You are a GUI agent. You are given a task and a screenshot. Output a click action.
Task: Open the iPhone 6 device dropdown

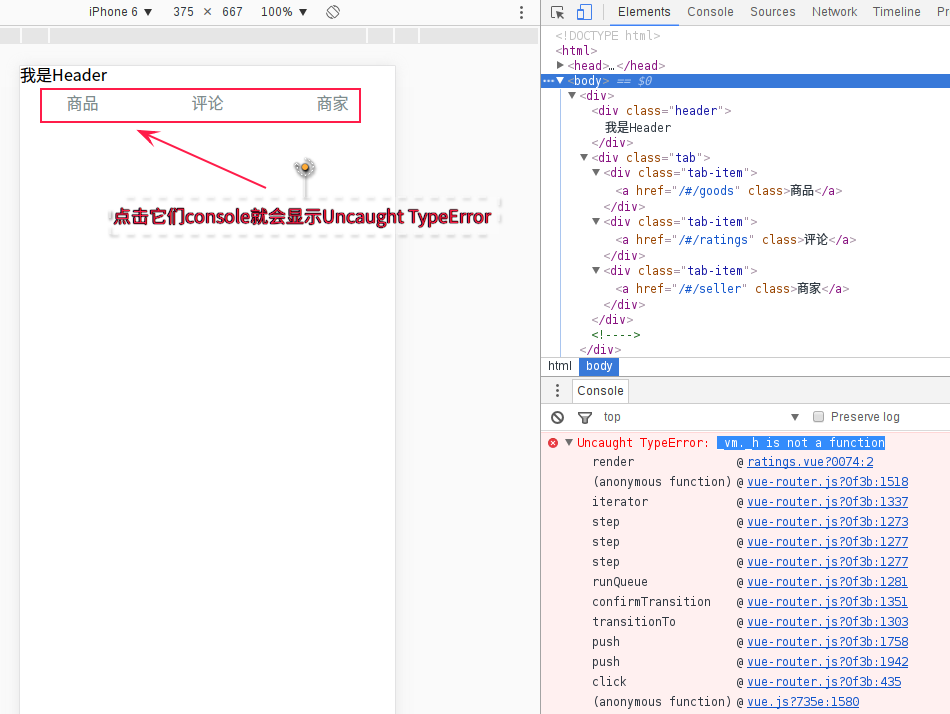tap(120, 12)
